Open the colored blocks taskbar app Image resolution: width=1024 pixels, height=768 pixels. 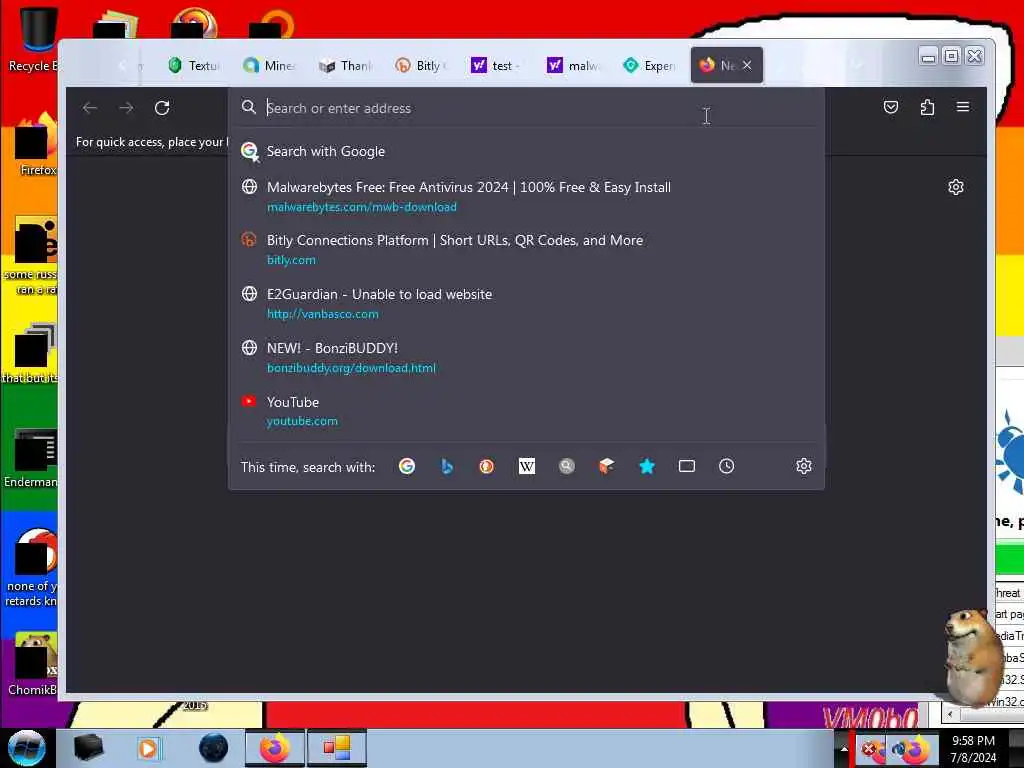[337, 748]
